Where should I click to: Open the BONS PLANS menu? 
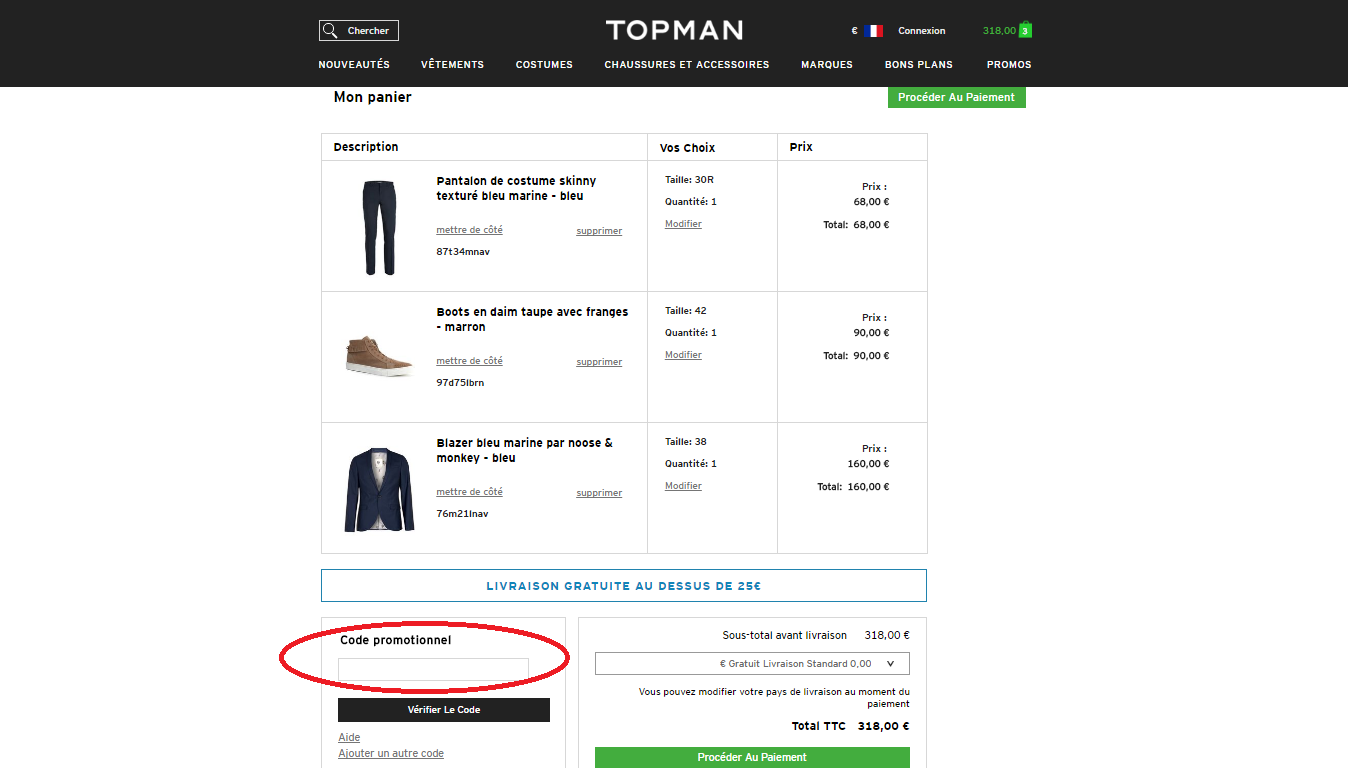pyautogui.click(x=919, y=65)
